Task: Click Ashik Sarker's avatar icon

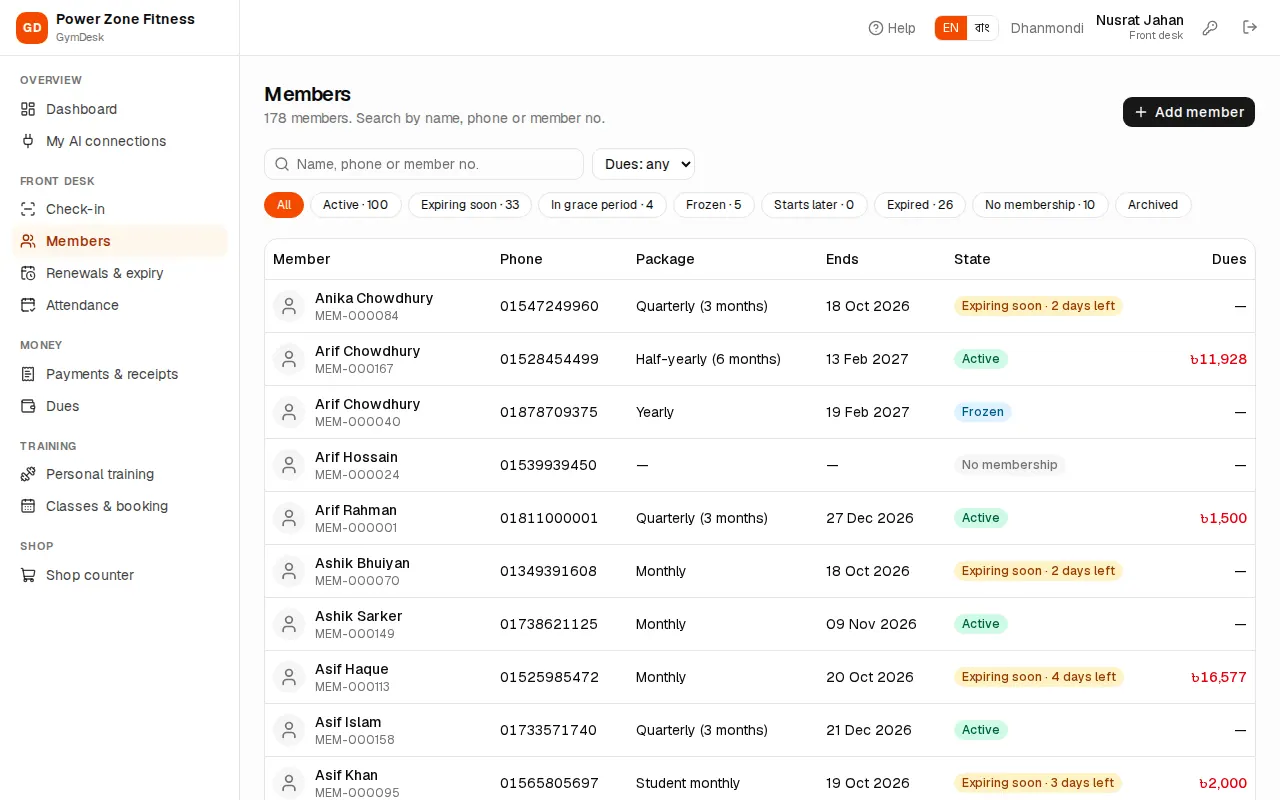Action: point(289,624)
